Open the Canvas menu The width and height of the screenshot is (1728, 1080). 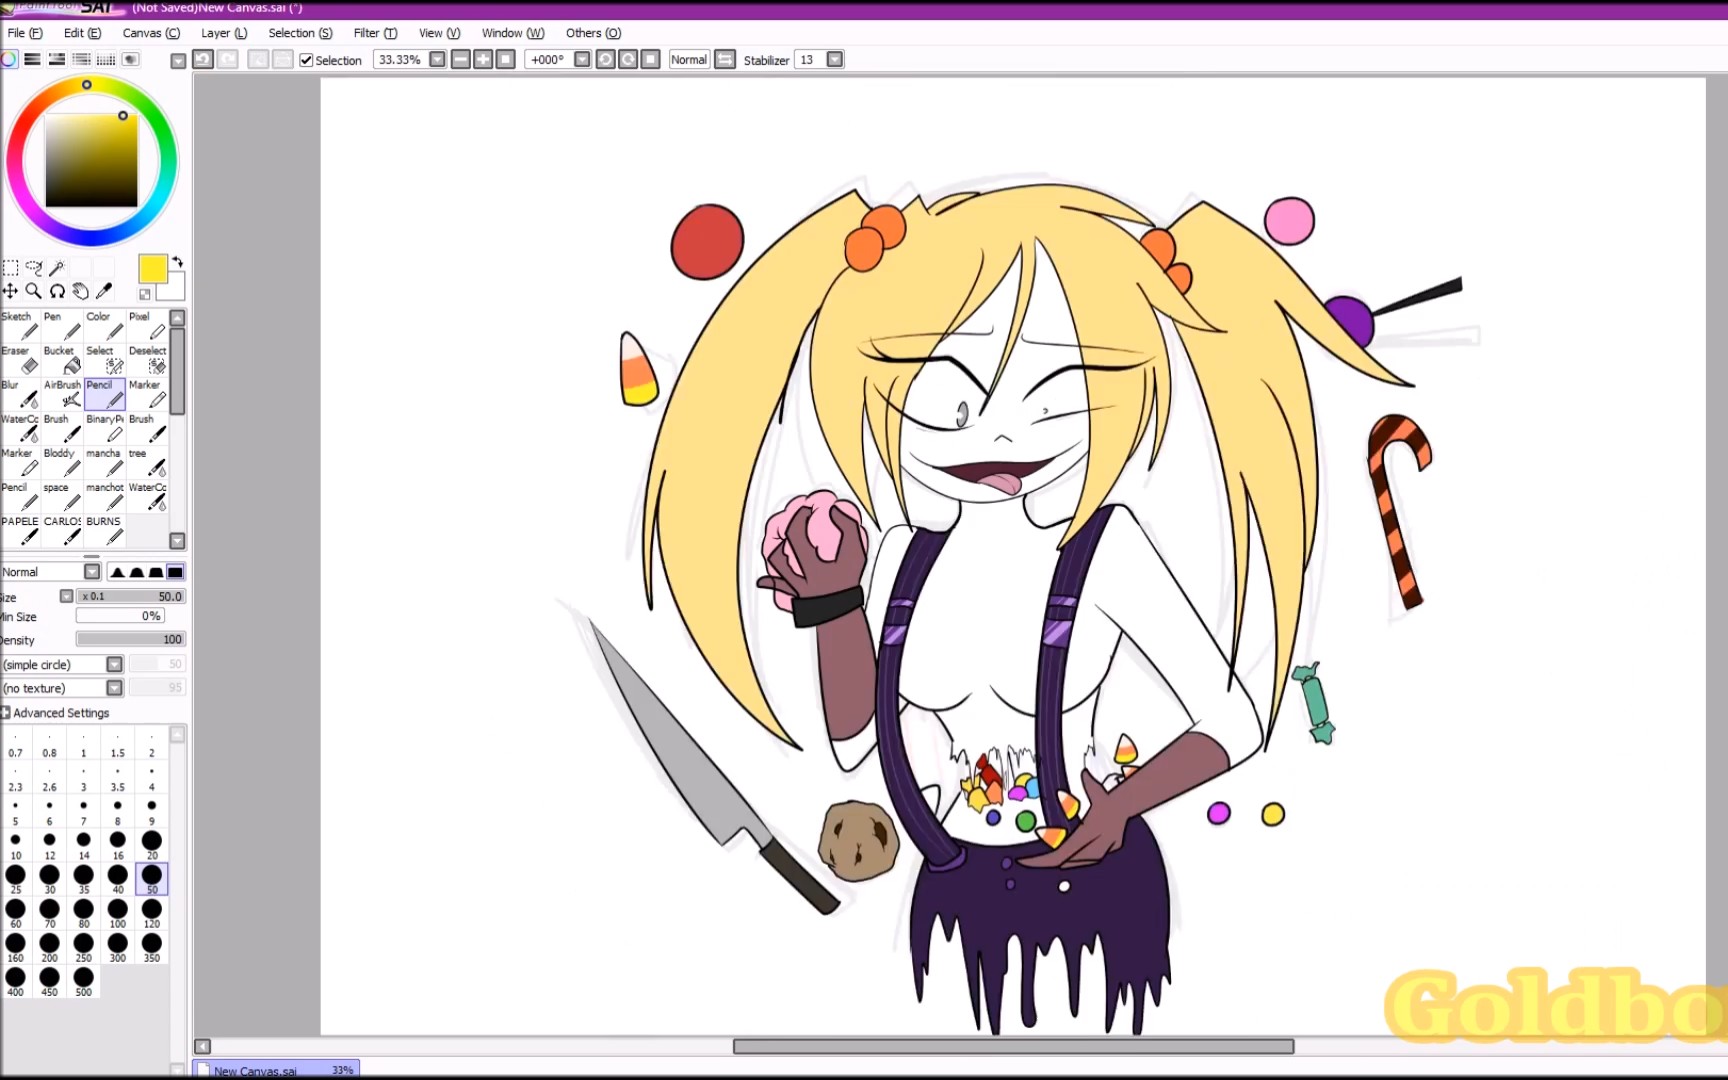(151, 33)
